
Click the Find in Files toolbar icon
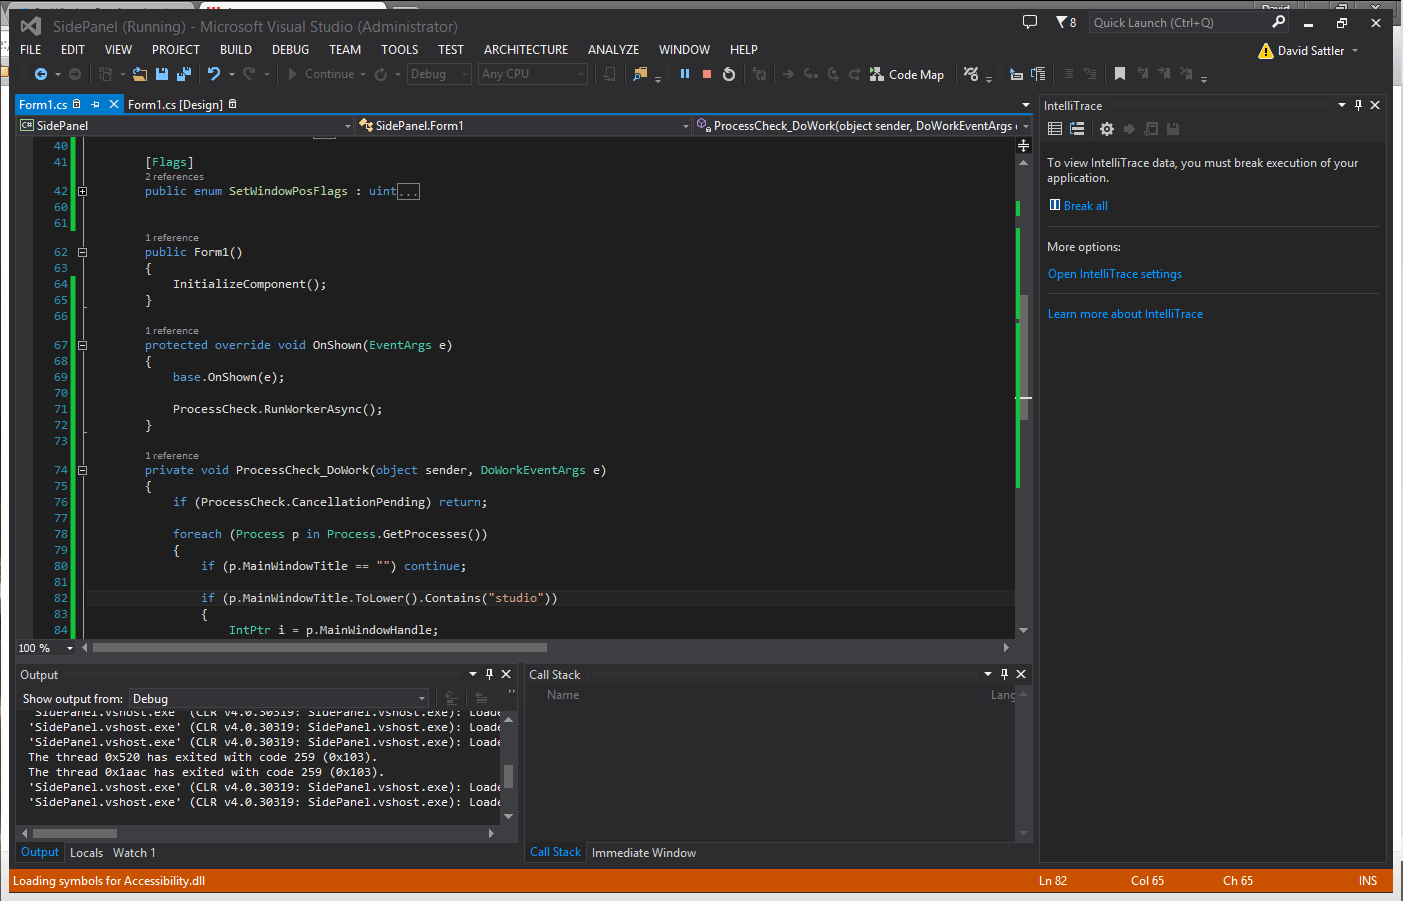click(641, 74)
